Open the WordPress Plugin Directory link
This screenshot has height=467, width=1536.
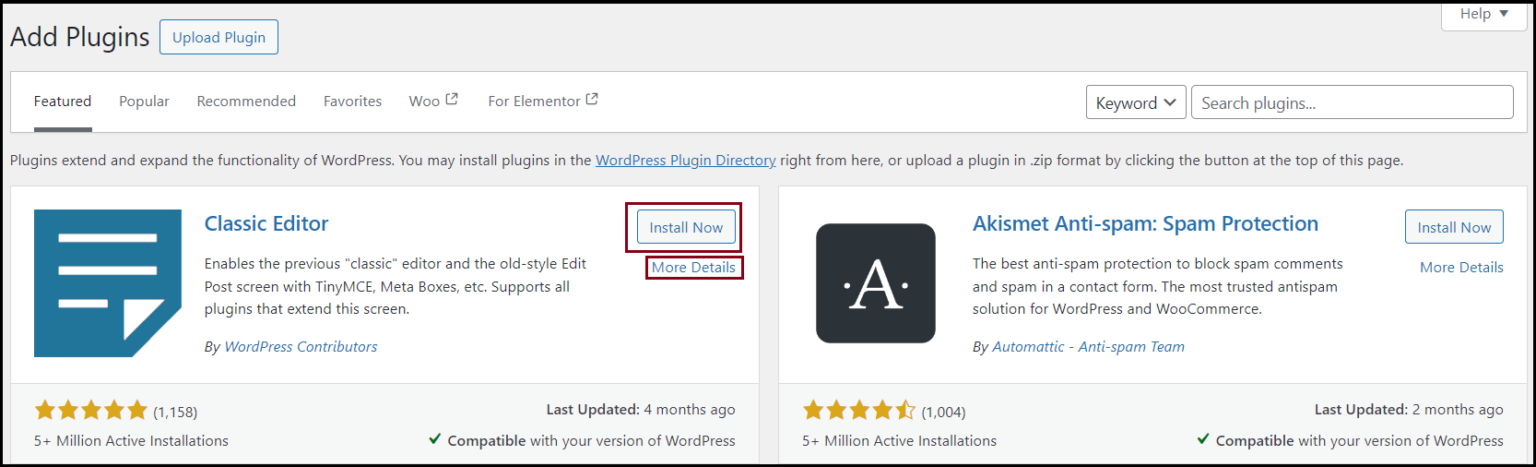[x=685, y=160]
